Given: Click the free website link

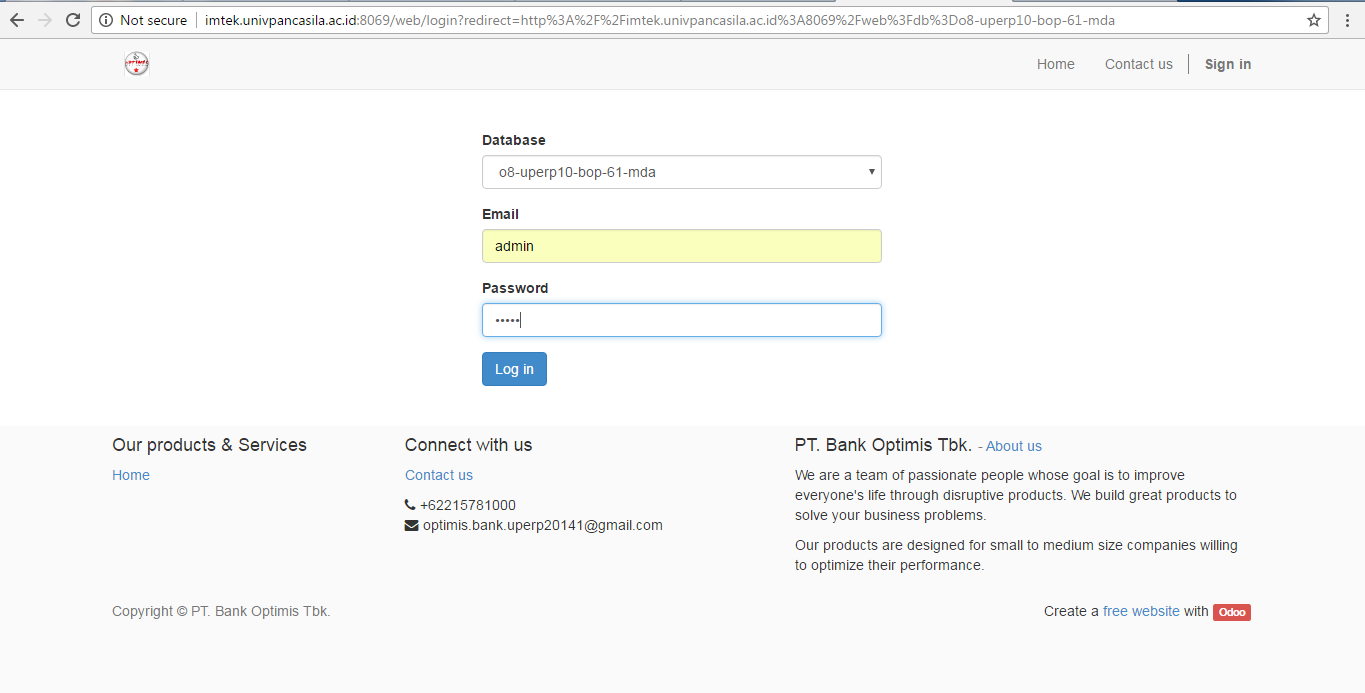Looking at the screenshot, I should click(1141, 611).
